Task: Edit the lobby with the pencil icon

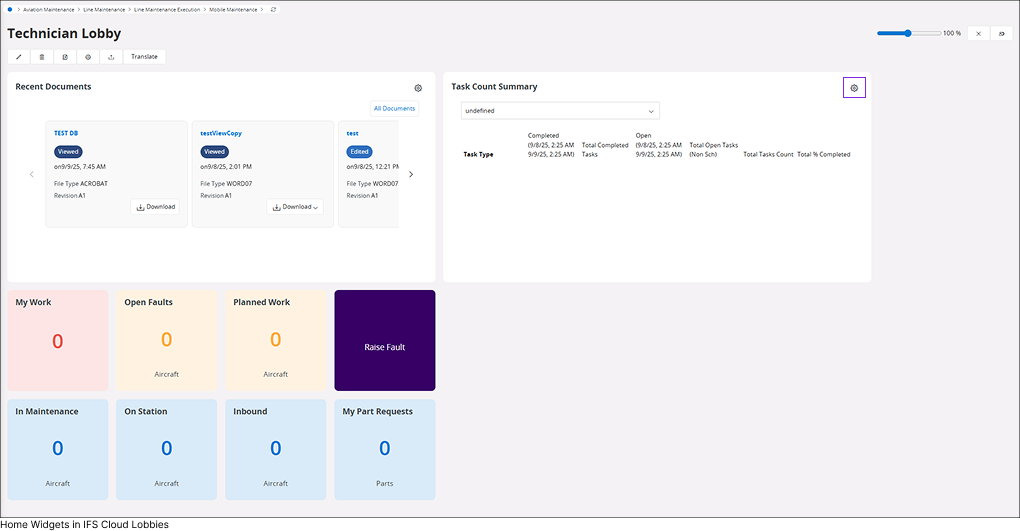Action: pos(19,57)
